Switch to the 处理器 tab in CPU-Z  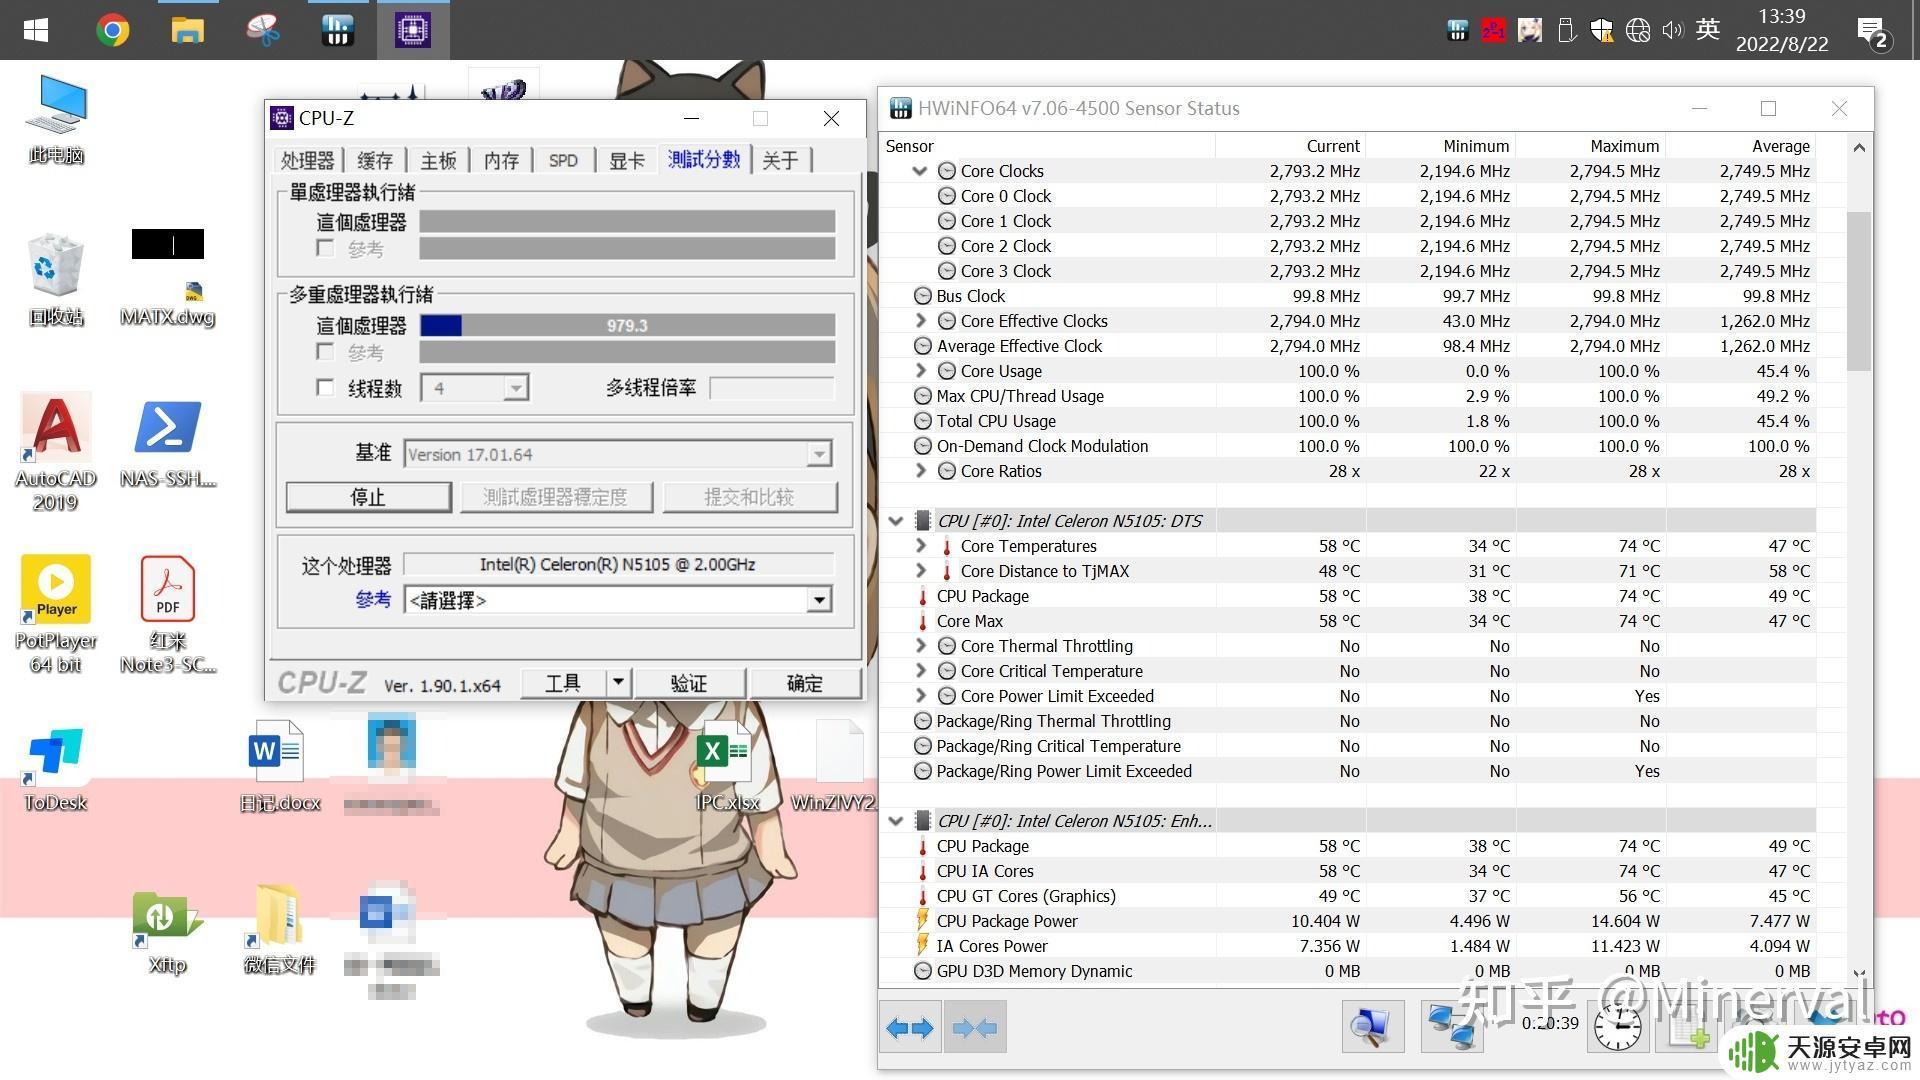tap(307, 160)
